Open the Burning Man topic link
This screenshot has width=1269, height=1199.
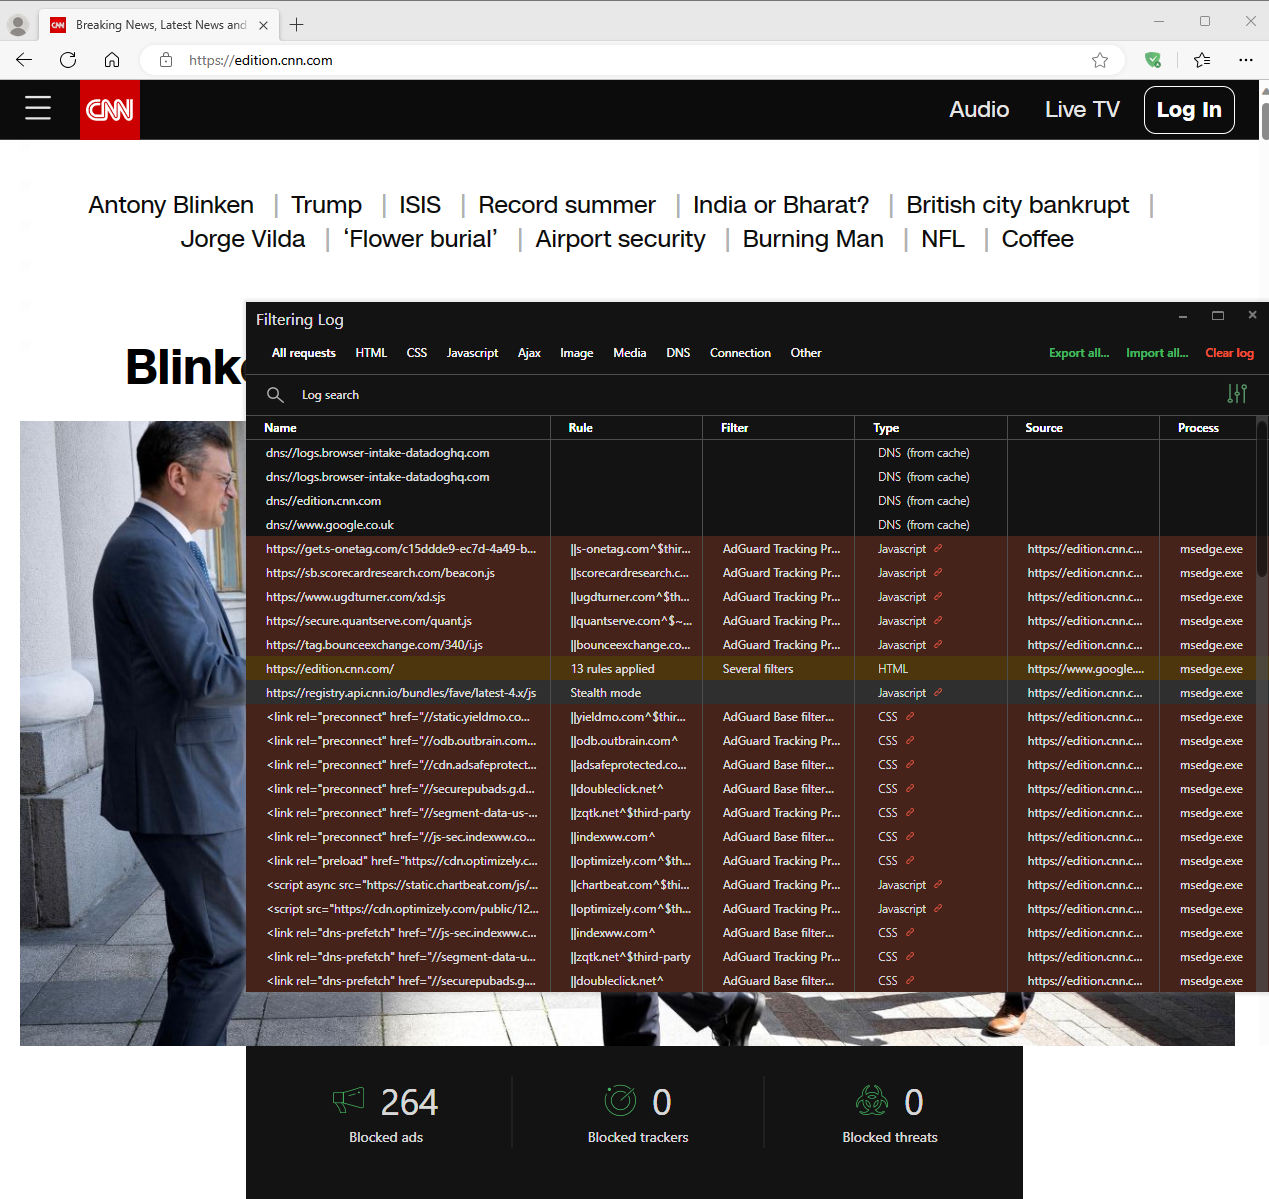click(x=813, y=239)
